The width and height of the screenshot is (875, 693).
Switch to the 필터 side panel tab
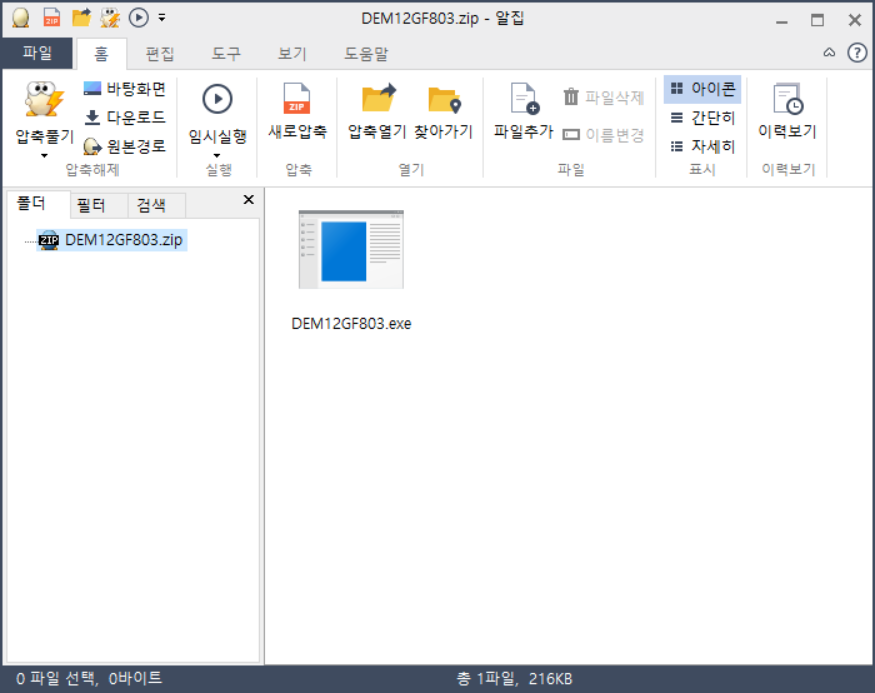[x=98, y=205]
